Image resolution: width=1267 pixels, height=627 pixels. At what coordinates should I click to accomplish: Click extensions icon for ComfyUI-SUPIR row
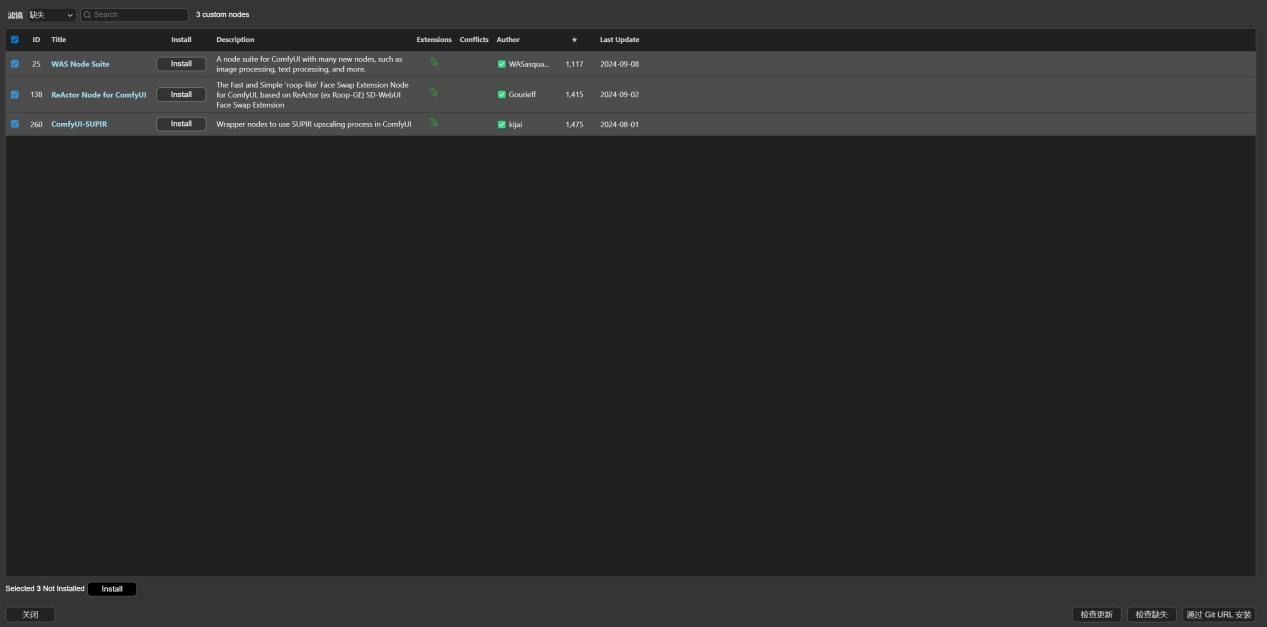[x=434, y=123]
